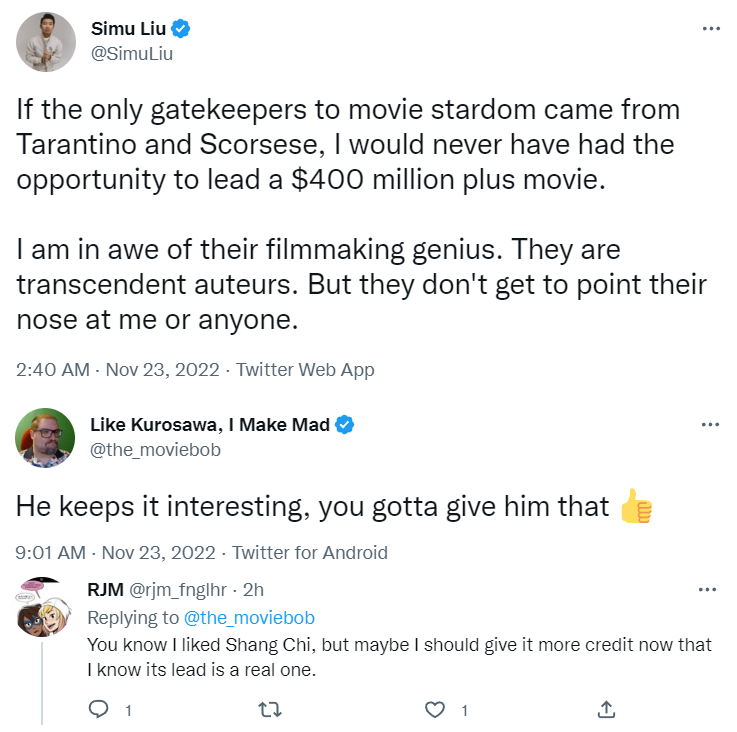Share RJM's reply via the share icon
This screenshot has width=737, height=732.
pos(605,710)
